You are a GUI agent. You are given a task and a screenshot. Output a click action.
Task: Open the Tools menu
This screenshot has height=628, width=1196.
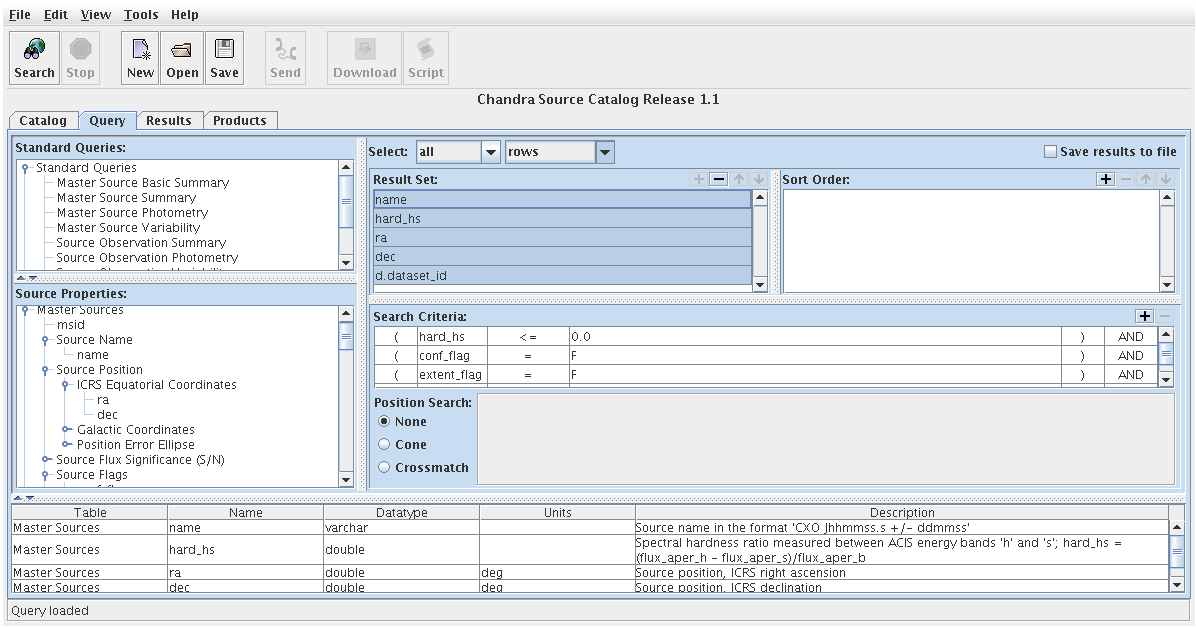(x=141, y=15)
